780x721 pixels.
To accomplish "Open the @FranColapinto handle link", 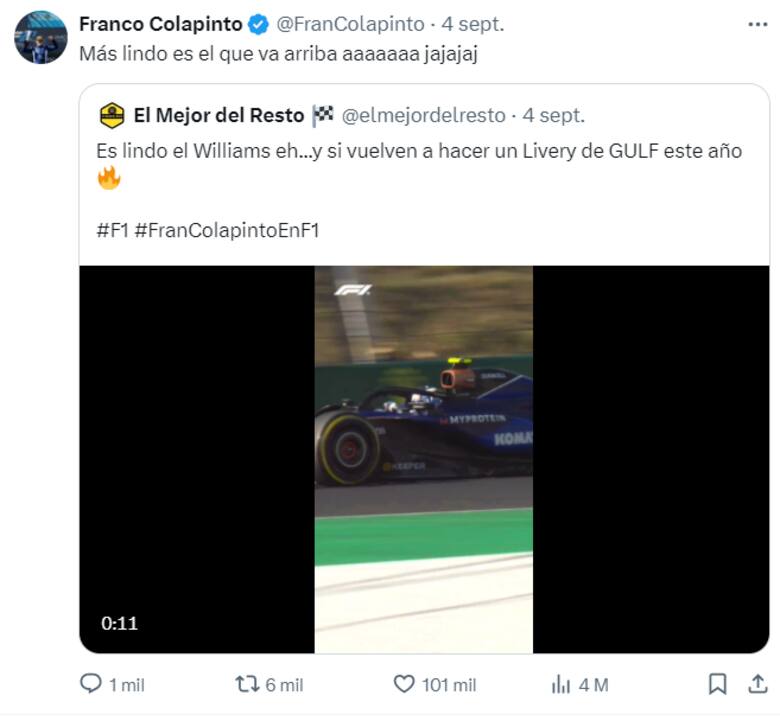I will 342,23.
